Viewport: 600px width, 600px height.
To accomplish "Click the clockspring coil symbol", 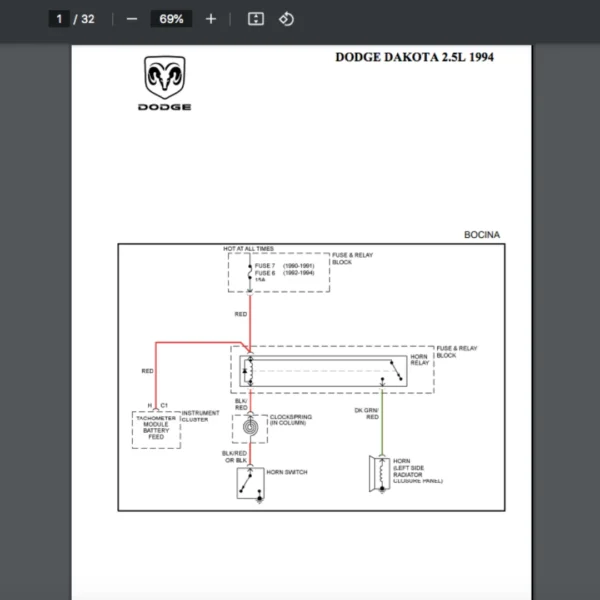I will coord(250,427).
